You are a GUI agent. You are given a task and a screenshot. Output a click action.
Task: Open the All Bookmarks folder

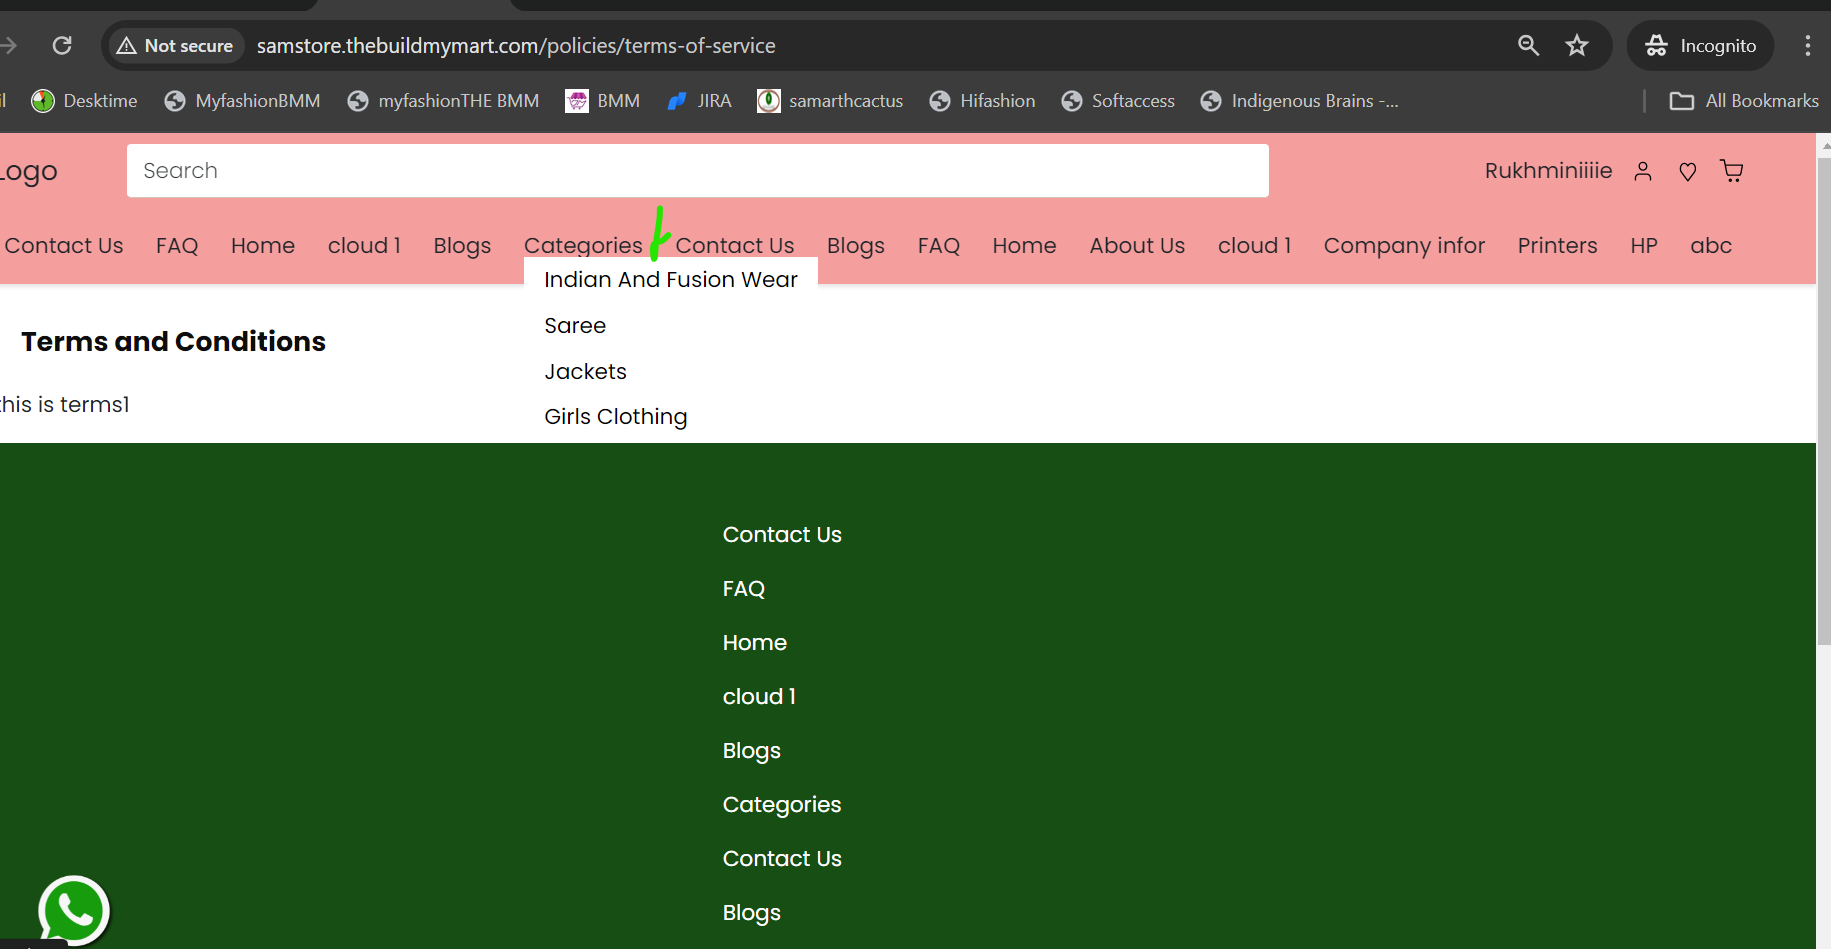pyautogui.click(x=1745, y=101)
